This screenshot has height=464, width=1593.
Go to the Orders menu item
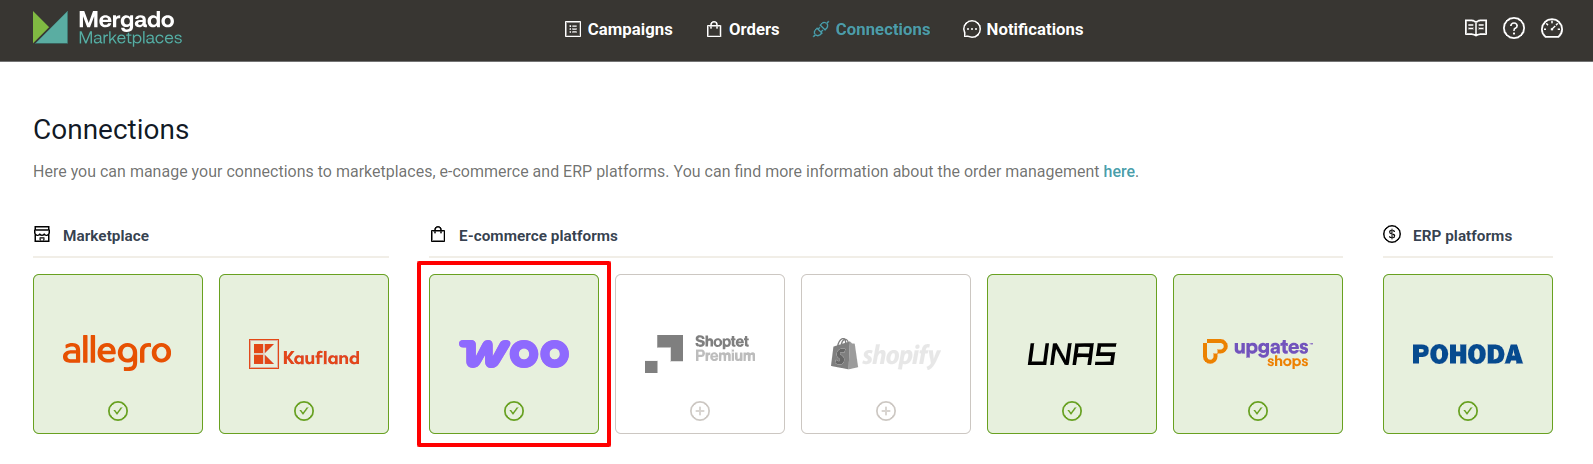click(743, 29)
